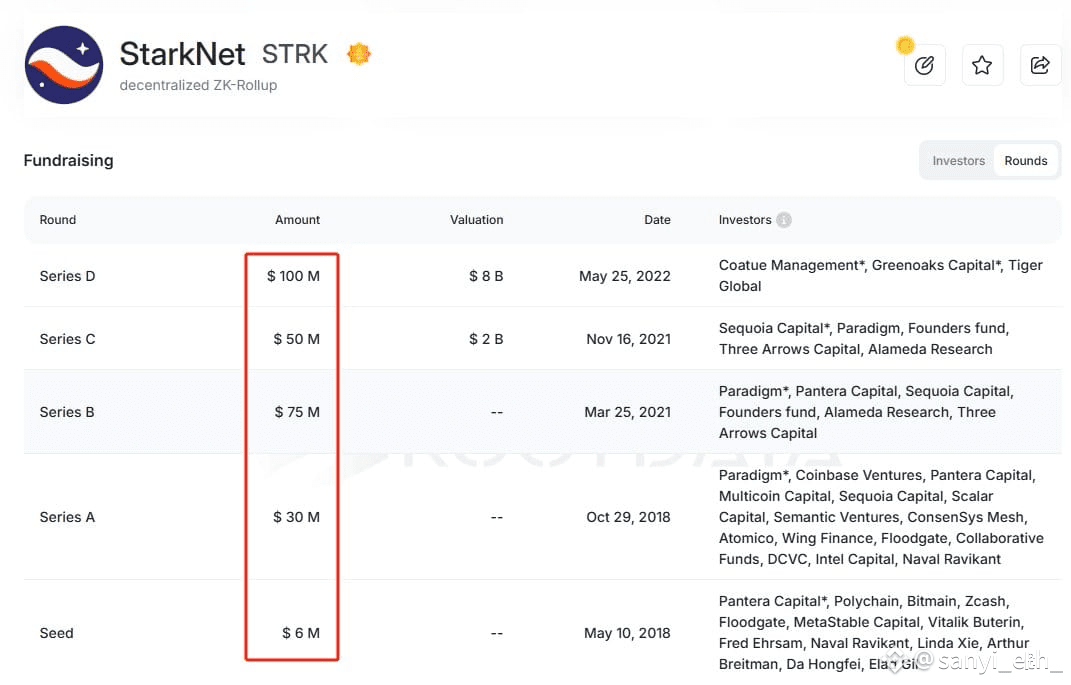The height and width of the screenshot is (685, 1071).
Task: Click the Valuation column header
Action: click(476, 220)
